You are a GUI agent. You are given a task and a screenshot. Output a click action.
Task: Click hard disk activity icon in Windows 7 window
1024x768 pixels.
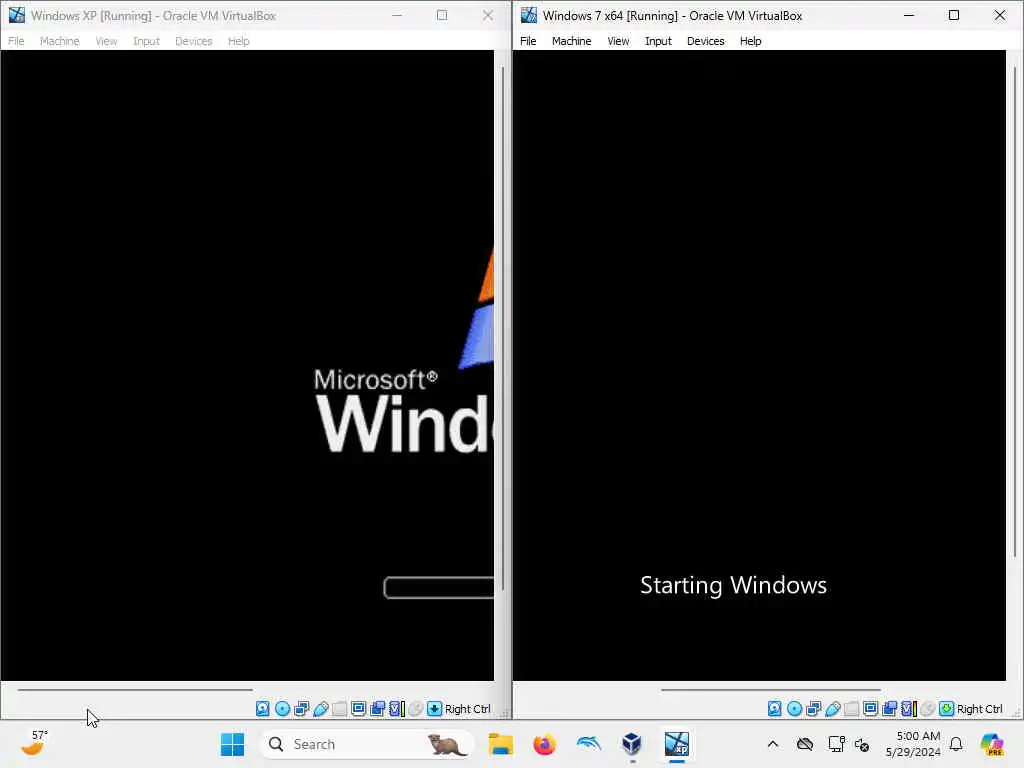(x=775, y=709)
